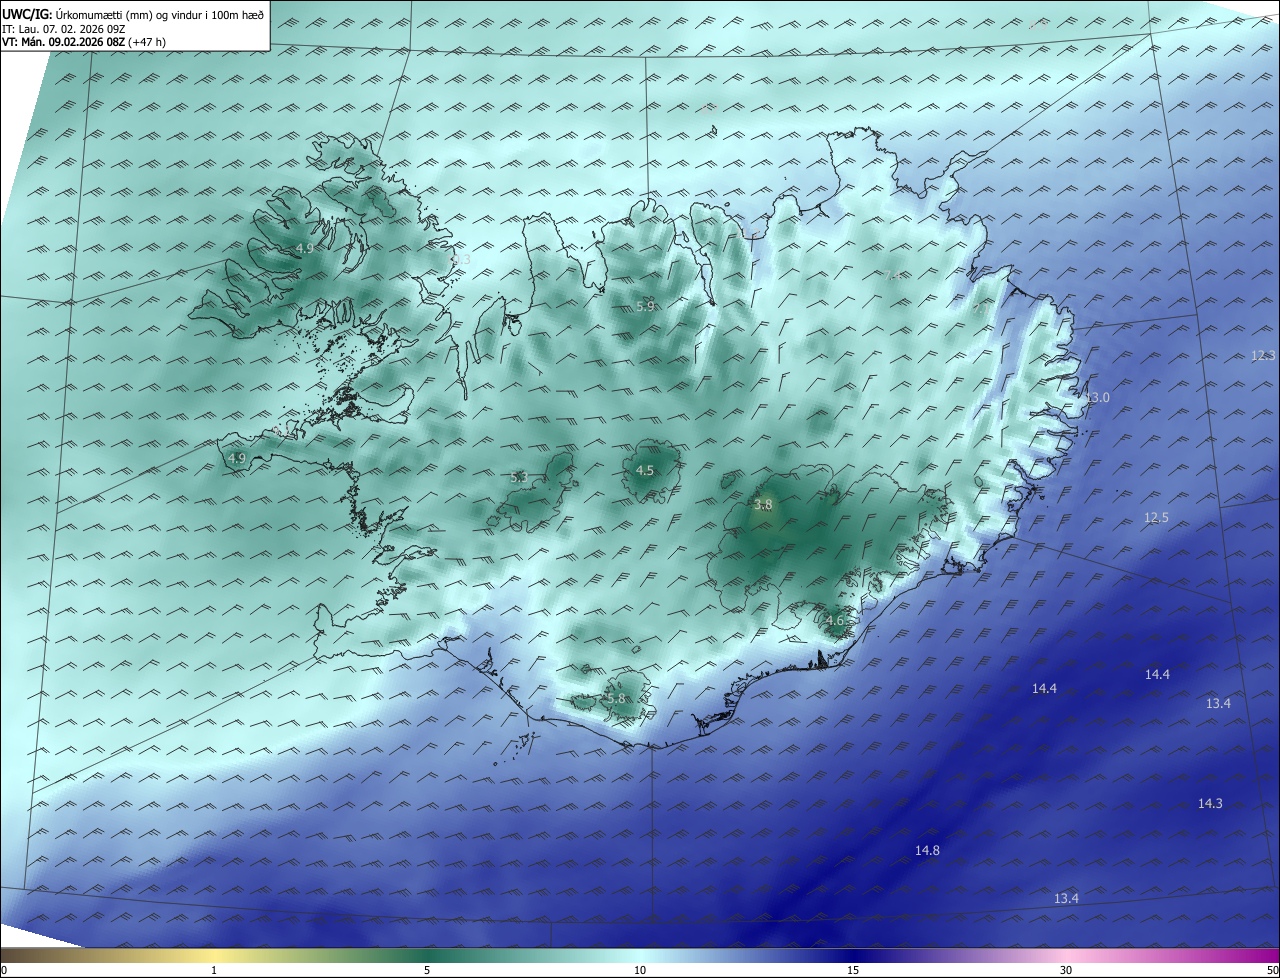This screenshot has height=978, width=1280.
Task: Click the '1' tick label on the color bar
Action: pyautogui.click(x=214, y=970)
